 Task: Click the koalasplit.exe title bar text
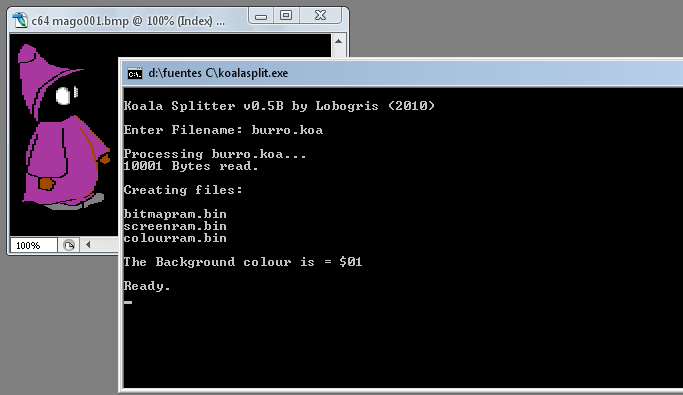[x=218, y=73]
